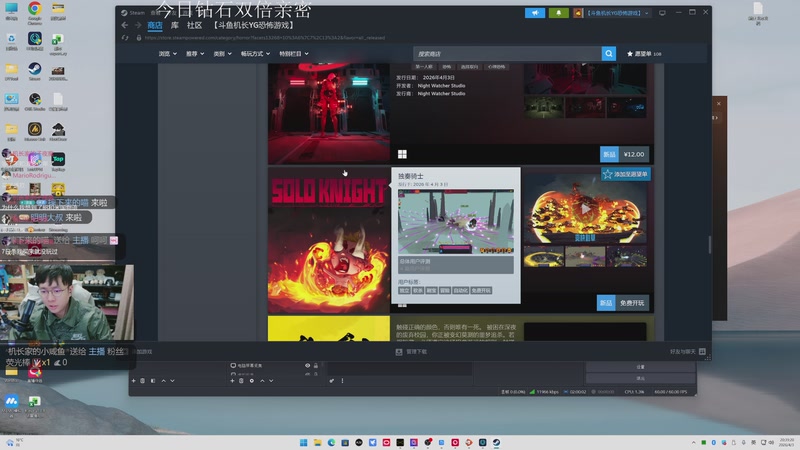Viewport: 800px width, 450px height.
Task: Open Google Chrome desktop shortcut
Action: (x=35, y=13)
